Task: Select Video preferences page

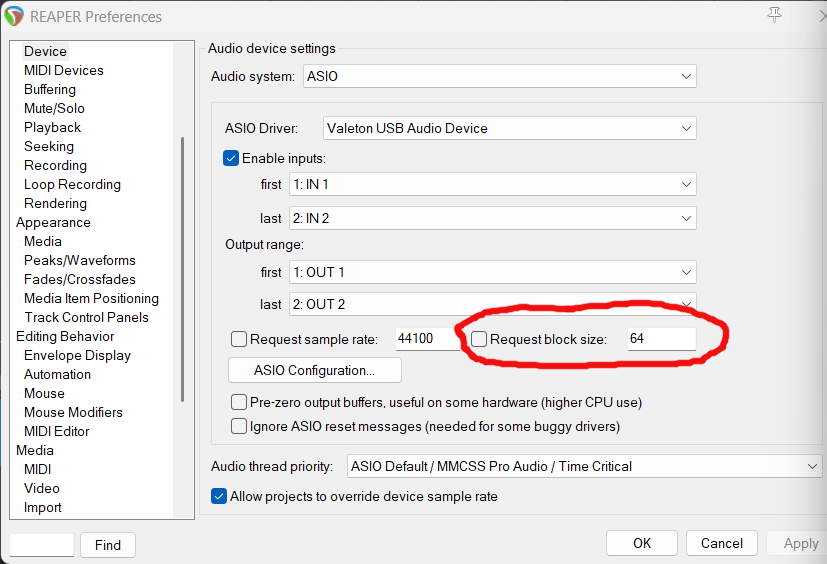Action: tap(42, 488)
